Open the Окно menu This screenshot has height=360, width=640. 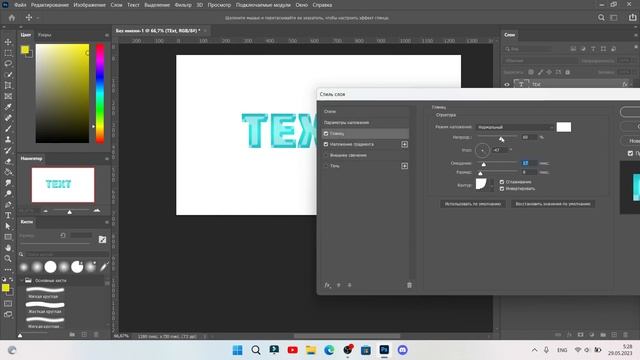click(302, 5)
